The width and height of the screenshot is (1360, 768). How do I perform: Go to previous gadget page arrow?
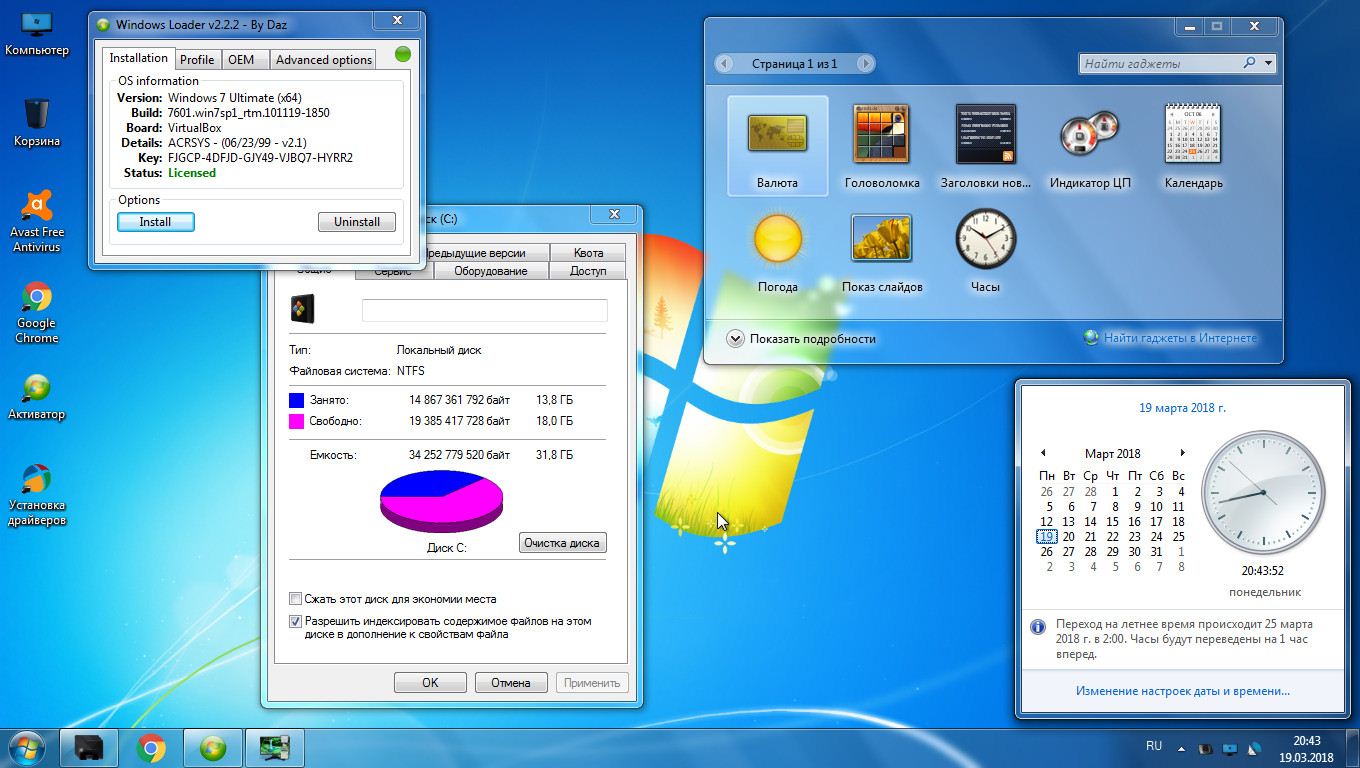(725, 64)
